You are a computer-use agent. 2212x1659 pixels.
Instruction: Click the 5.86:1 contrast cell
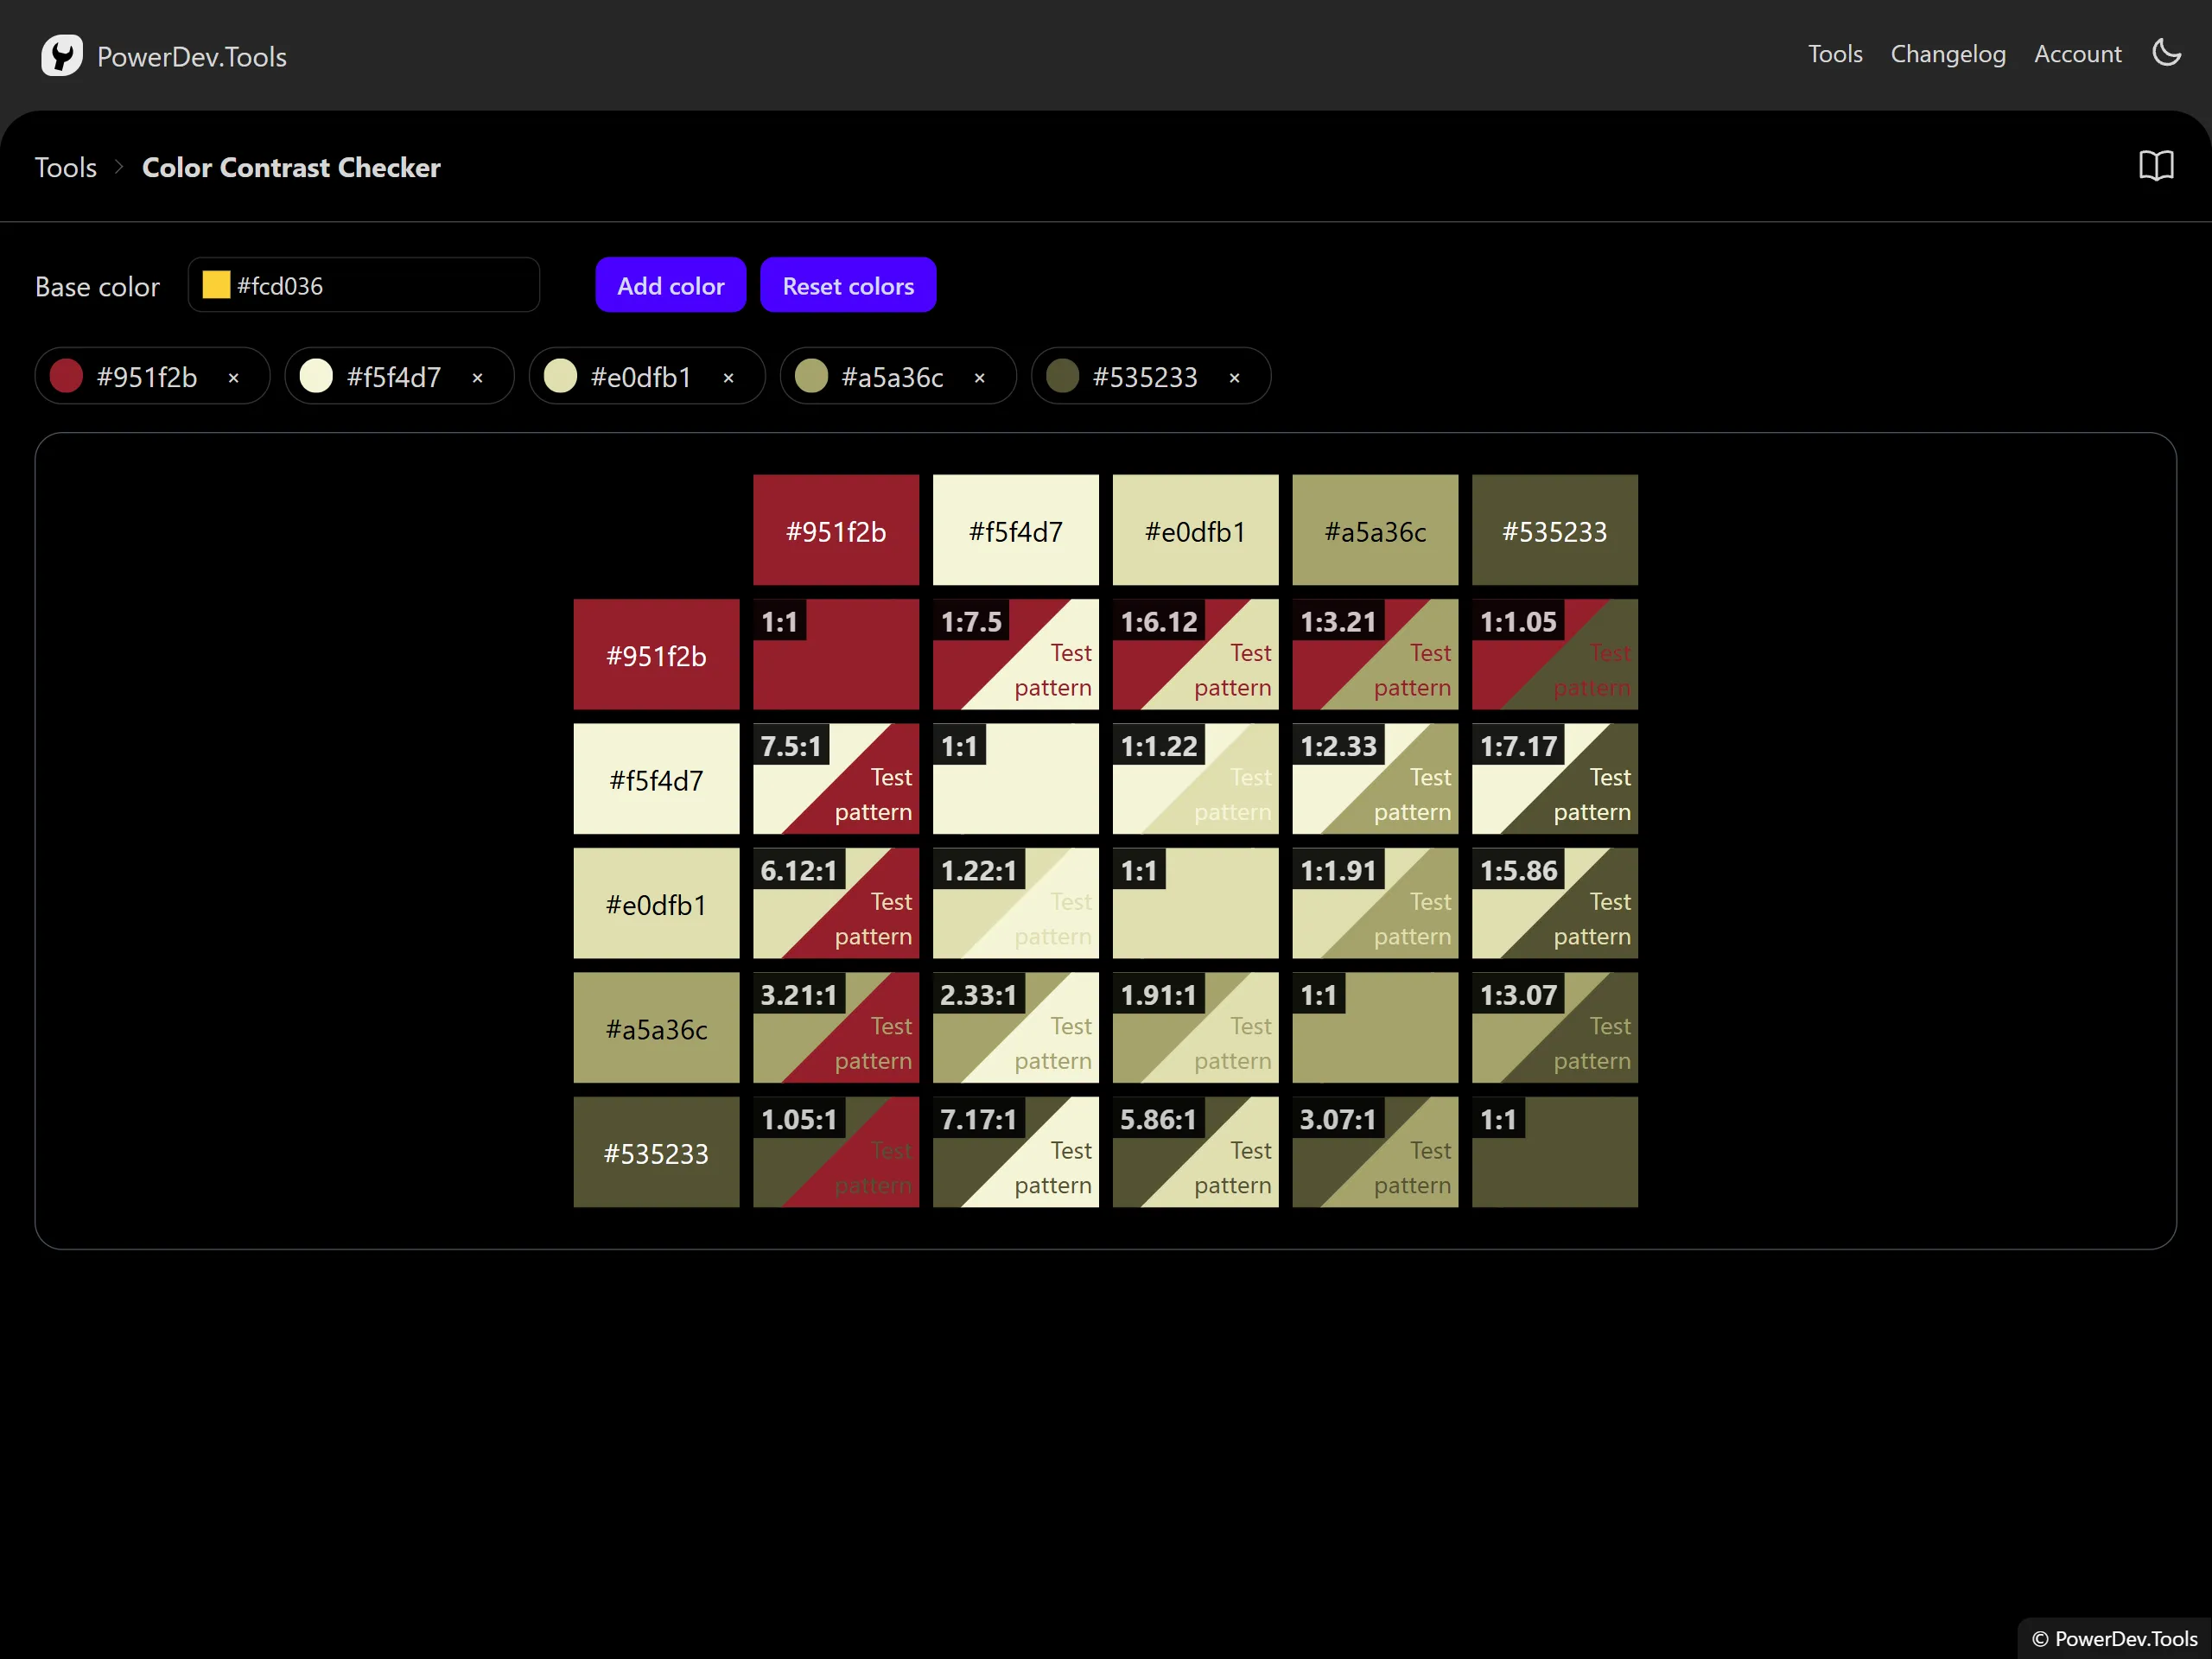(x=1196, y=1153)
